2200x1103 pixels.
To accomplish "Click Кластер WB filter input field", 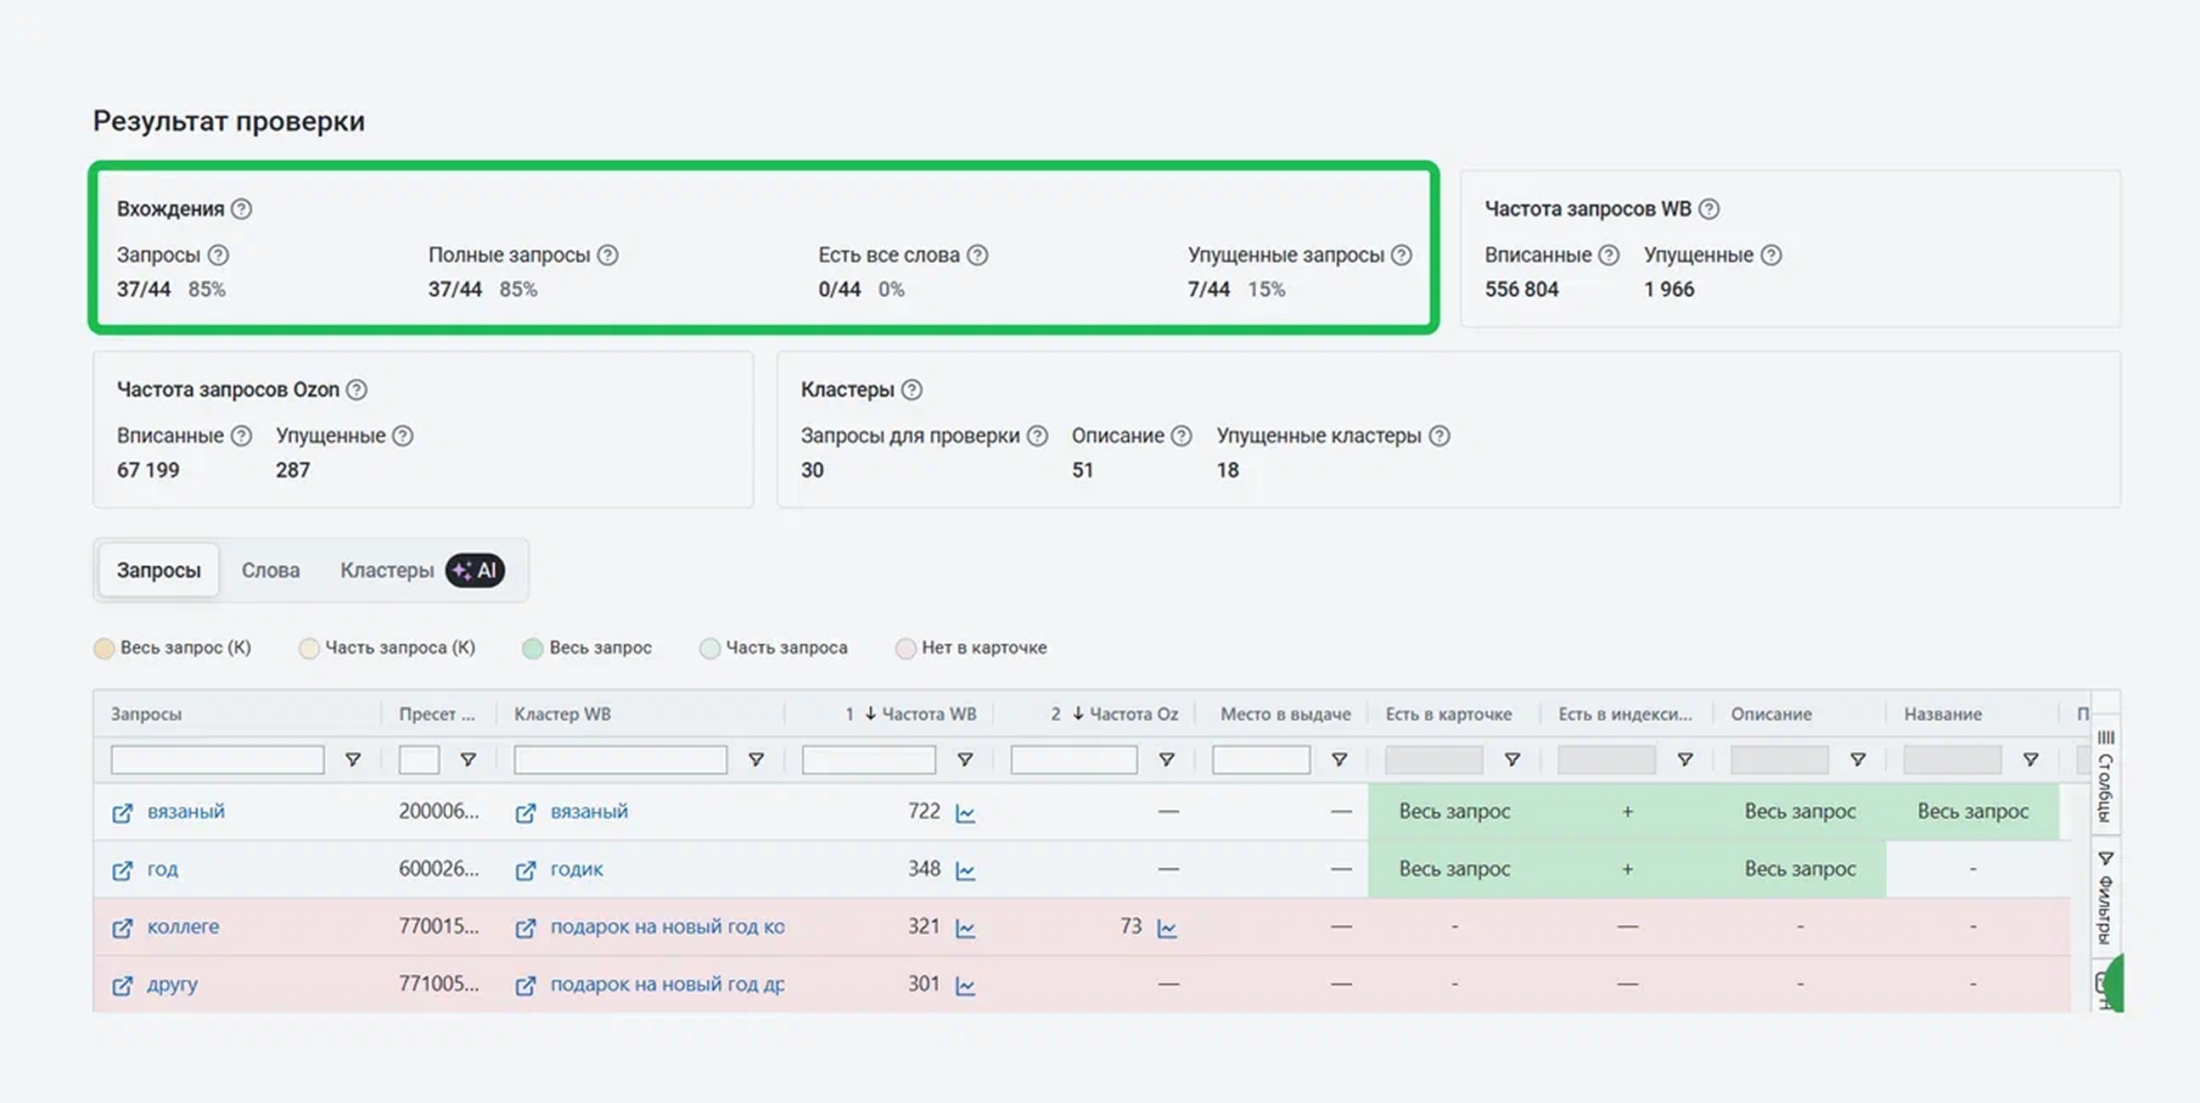I will (x=620, y=760).
